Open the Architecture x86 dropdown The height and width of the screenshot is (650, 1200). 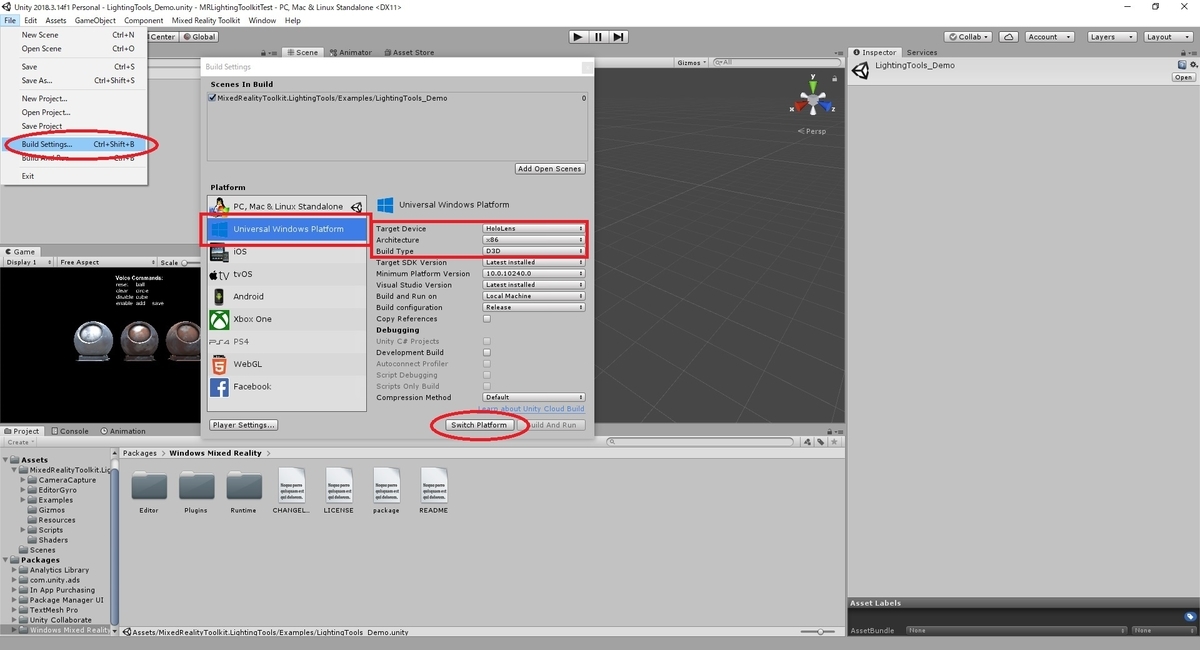point(534,240)
